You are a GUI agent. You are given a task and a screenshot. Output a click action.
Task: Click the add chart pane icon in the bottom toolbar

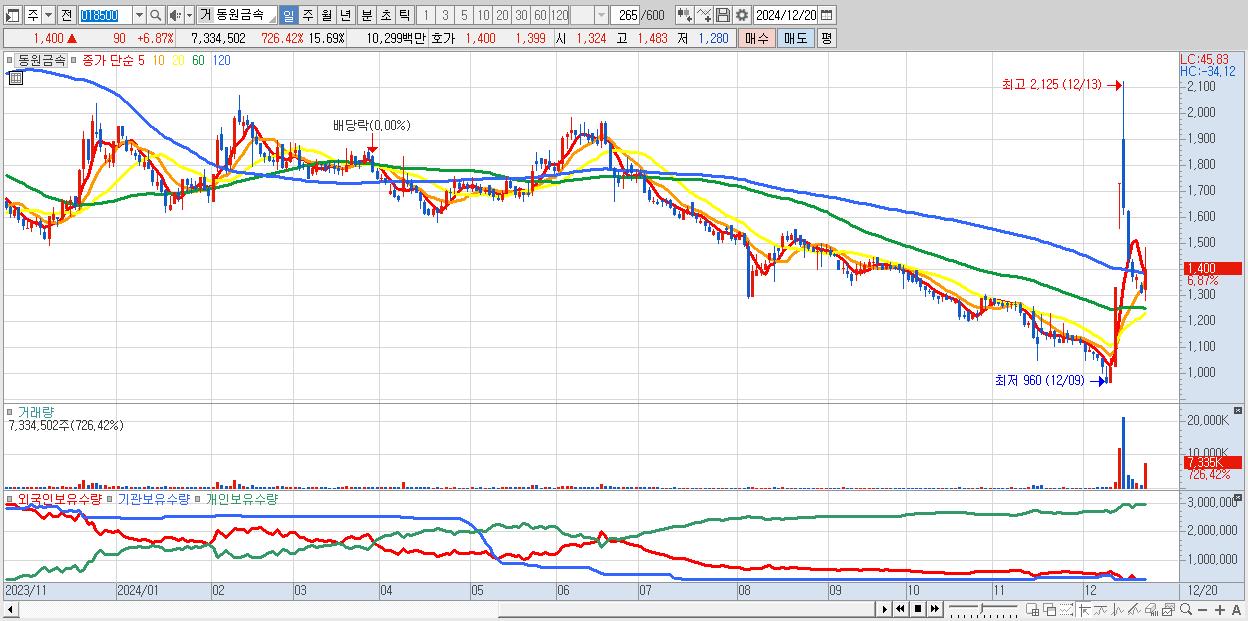tap(1033, 610)
